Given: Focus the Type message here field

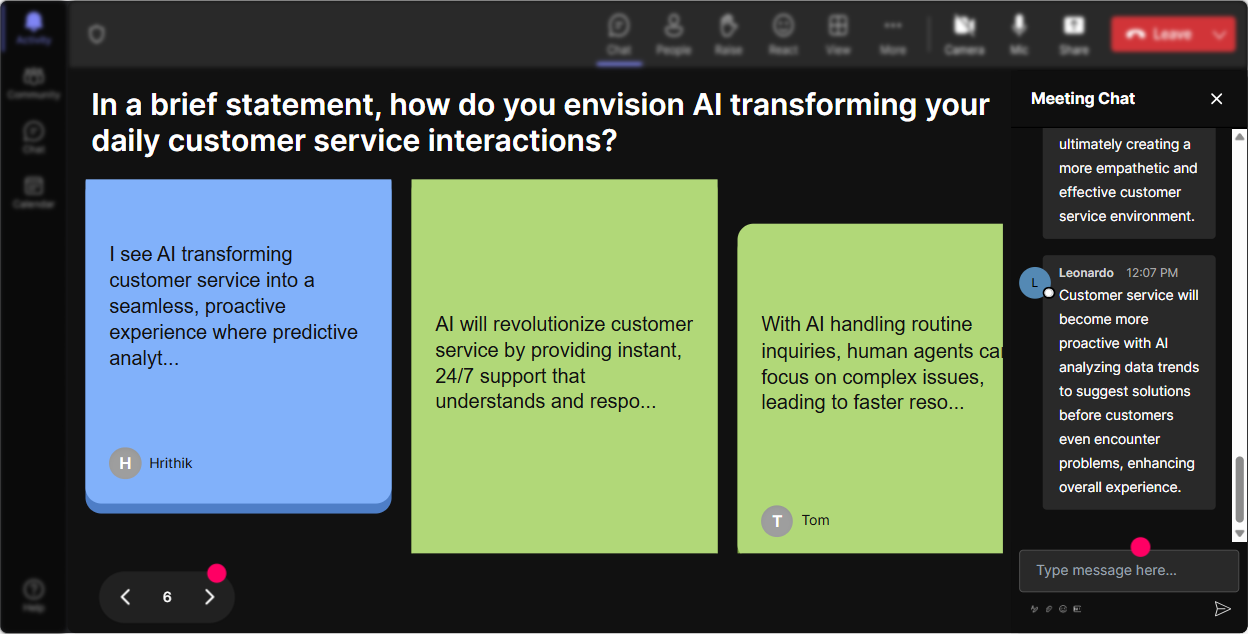Looking at the screenshot, I should coord(1129,571).
